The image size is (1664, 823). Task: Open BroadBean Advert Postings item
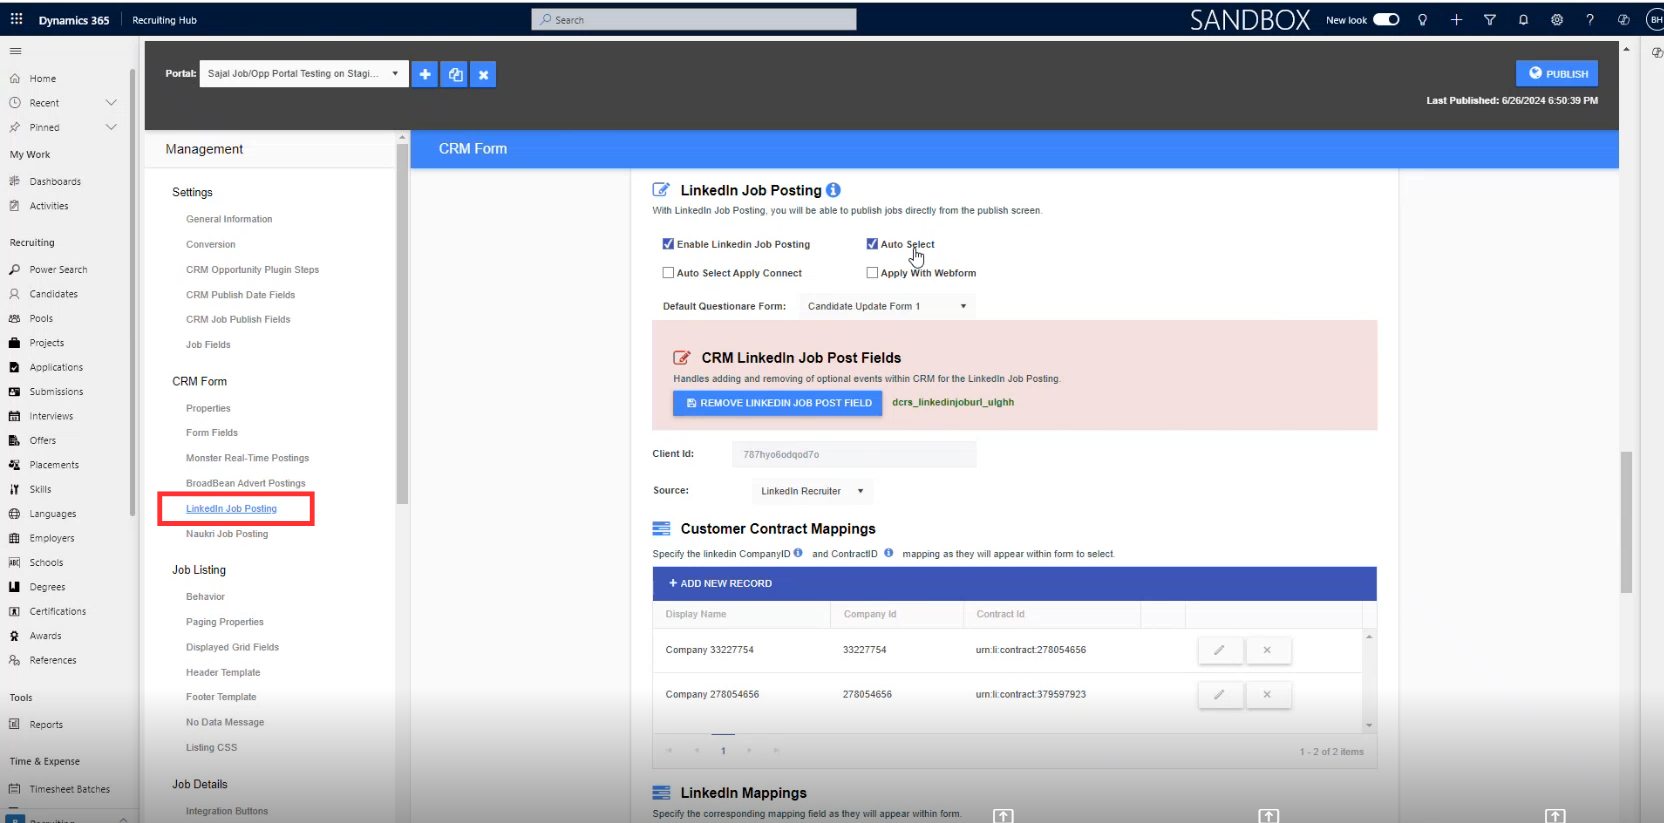pos(246,483)
